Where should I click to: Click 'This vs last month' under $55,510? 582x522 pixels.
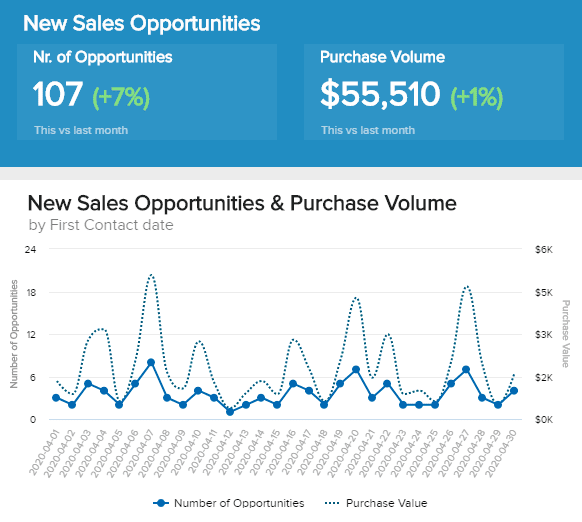pos(368,130)
